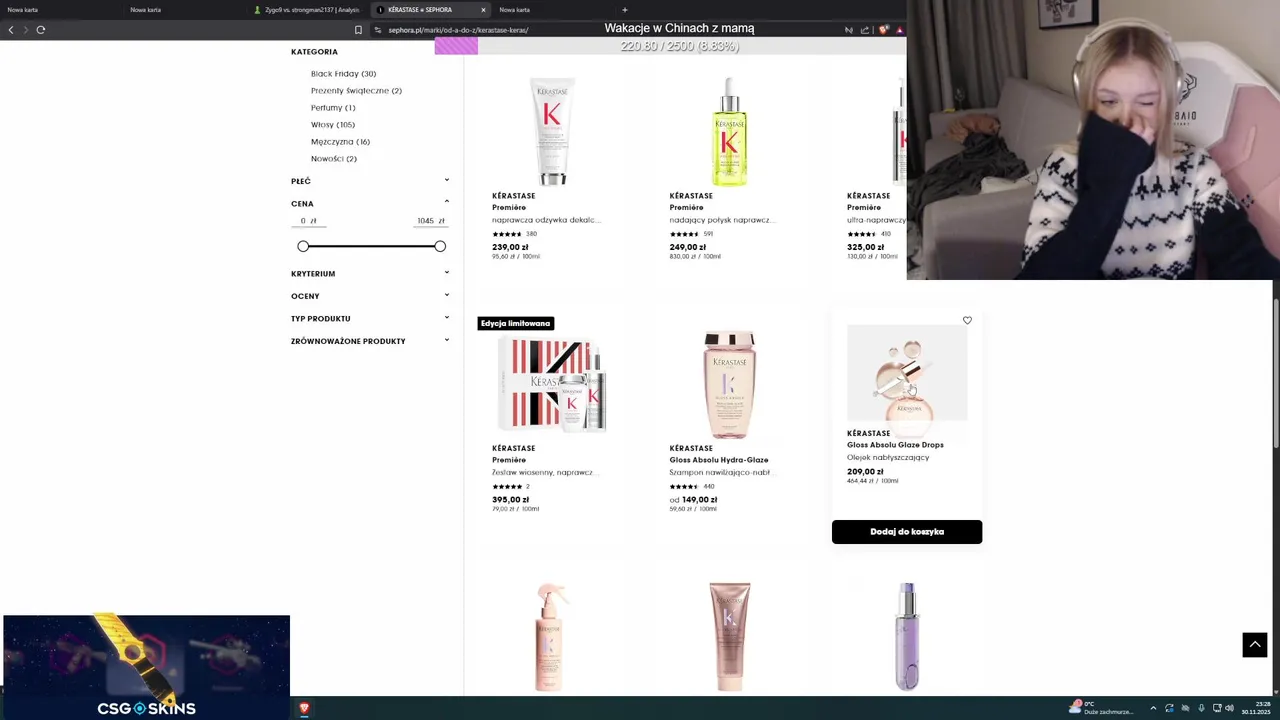Open the yellow-green 249,00 zł serum image

729,131
